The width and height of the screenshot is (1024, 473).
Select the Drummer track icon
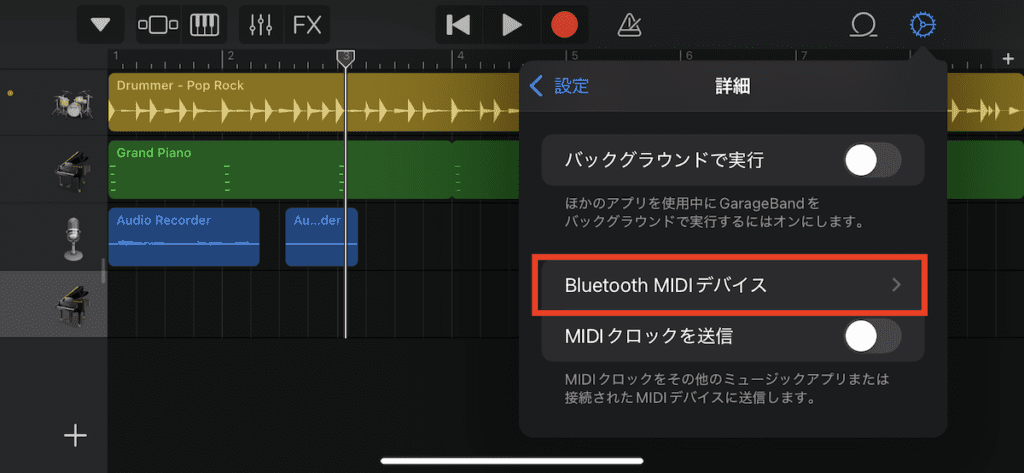[x=72, y=101]
